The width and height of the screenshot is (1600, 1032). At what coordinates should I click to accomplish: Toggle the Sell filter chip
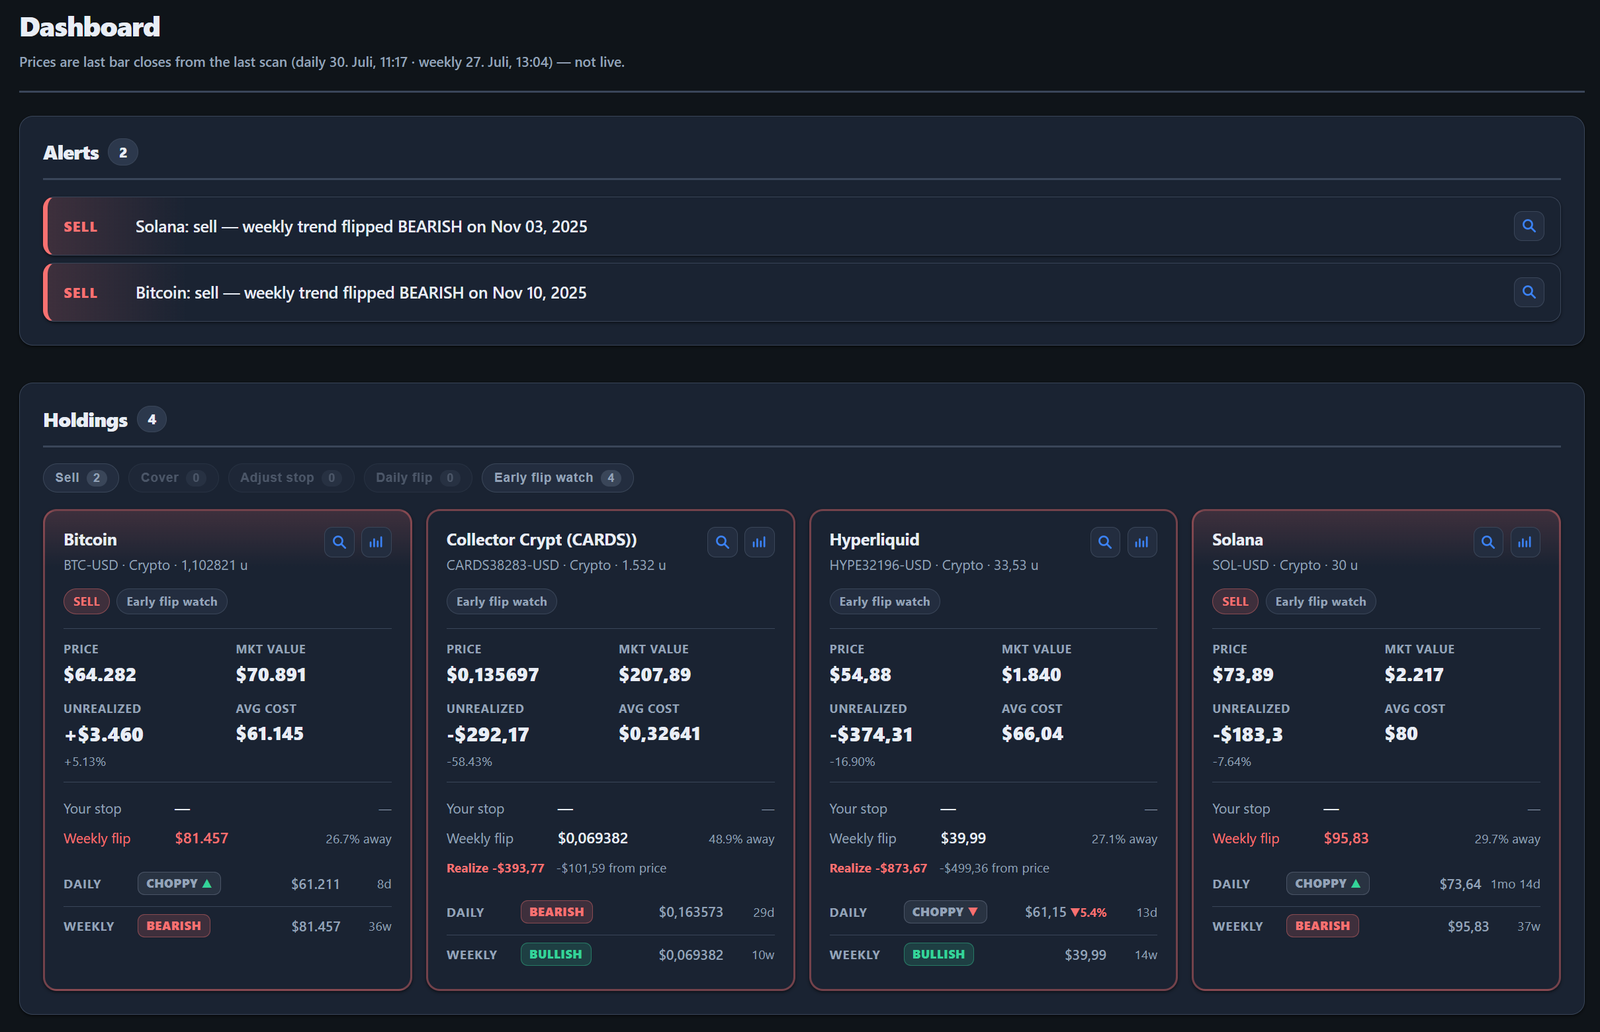(x=81, y=478)
